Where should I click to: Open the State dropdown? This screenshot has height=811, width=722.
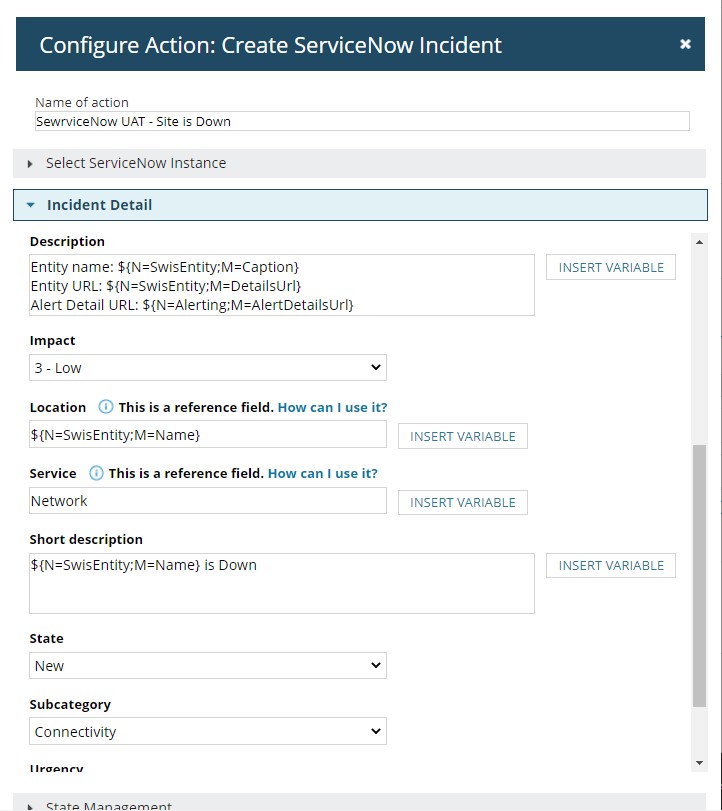coord(208,666)
